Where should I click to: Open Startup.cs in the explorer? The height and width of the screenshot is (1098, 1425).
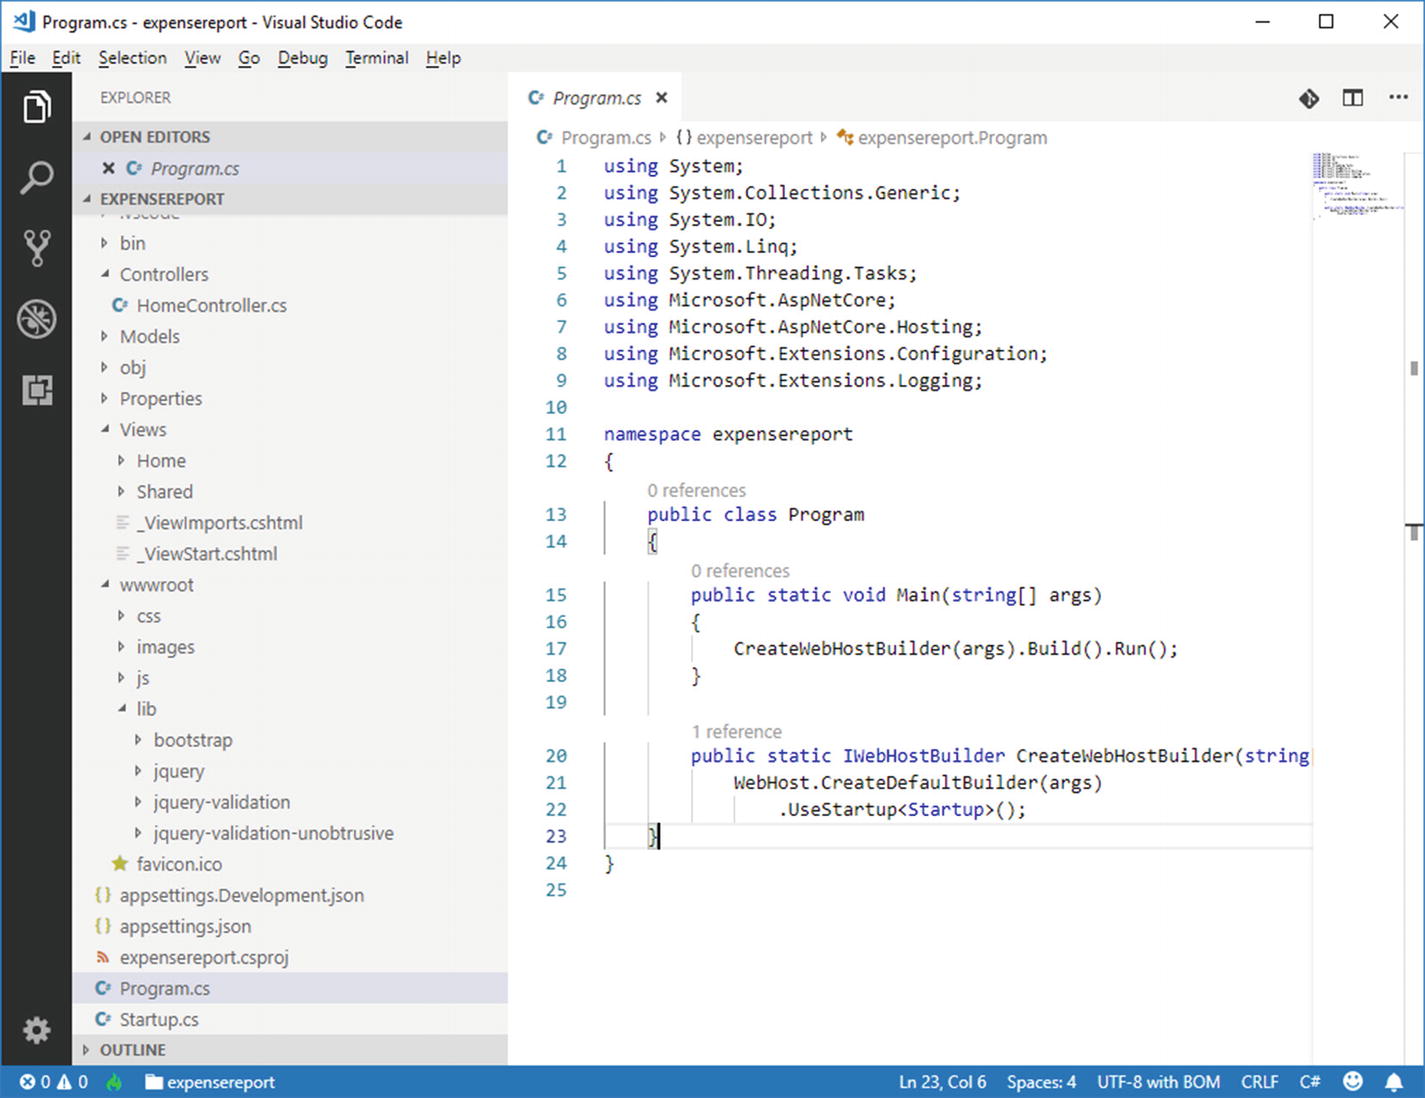(x=159, y=1019)
